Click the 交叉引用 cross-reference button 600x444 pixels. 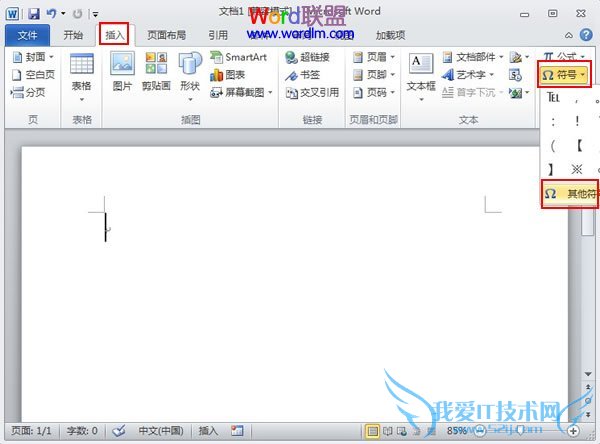pyautogui.click(x=312, y=92)
